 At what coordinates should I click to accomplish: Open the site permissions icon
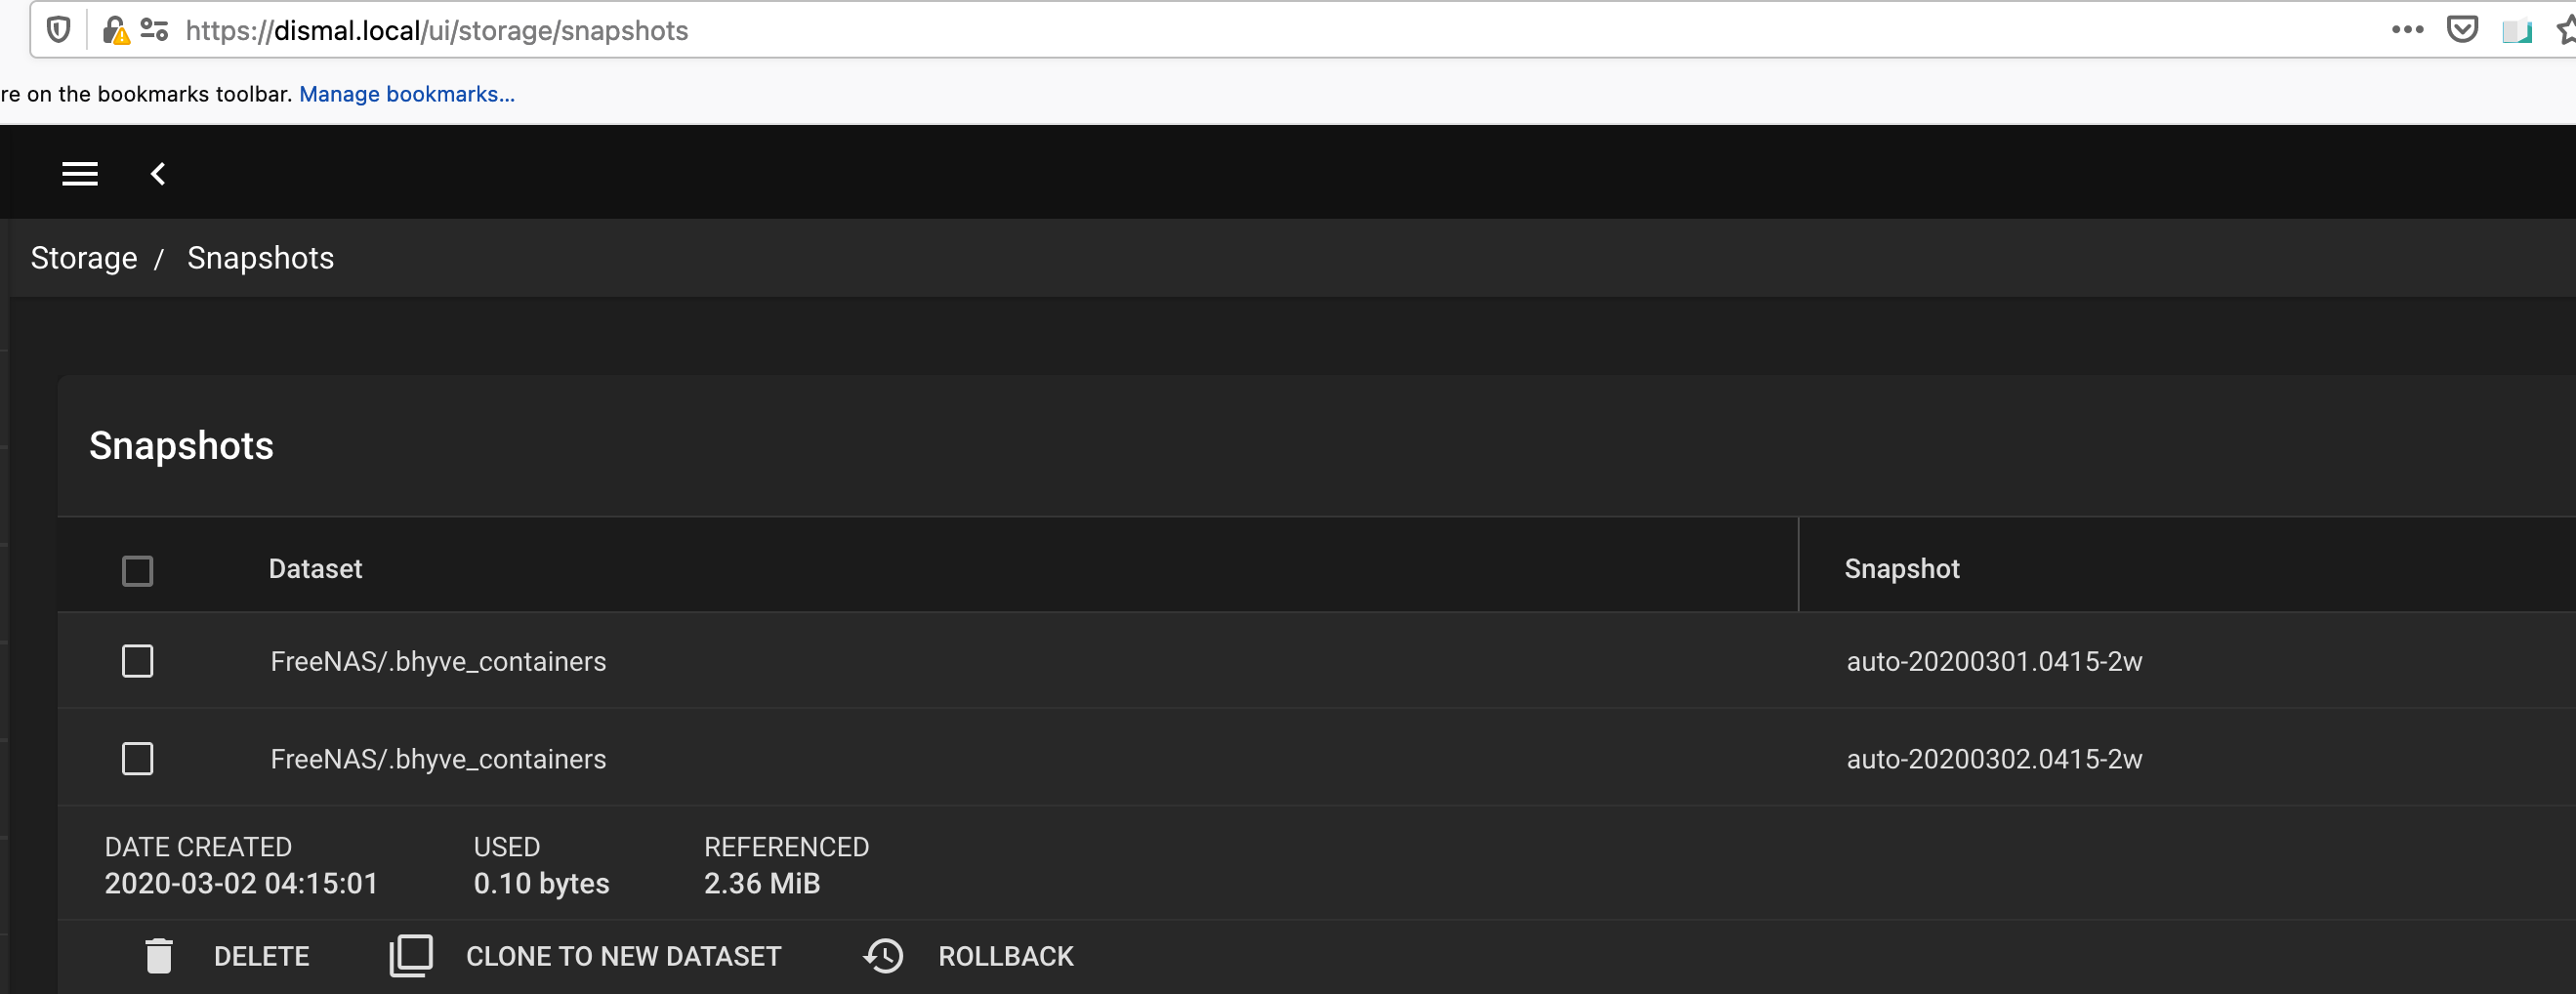pos(154,31)
